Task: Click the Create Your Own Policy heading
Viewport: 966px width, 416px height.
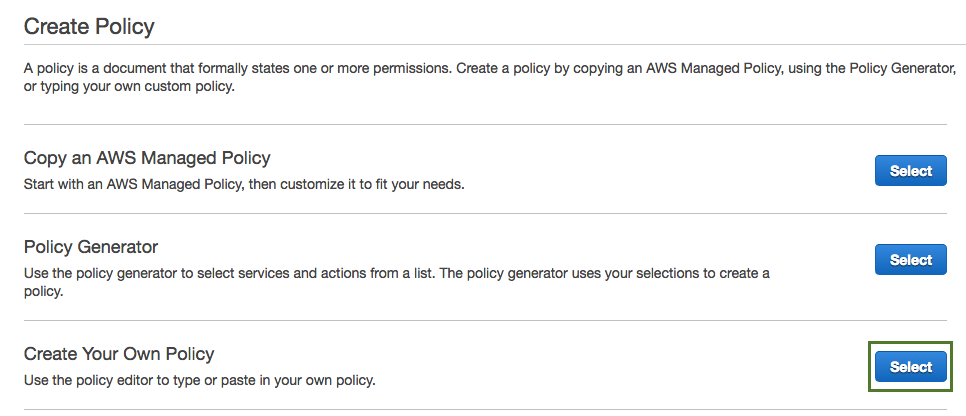Action: [x=119, y=354]
